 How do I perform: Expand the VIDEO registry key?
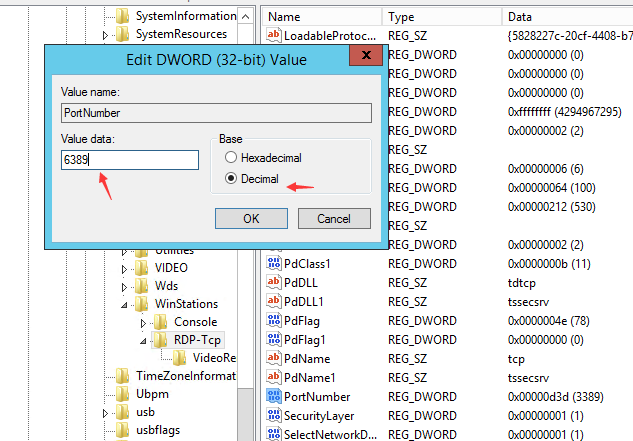(125, 268)
